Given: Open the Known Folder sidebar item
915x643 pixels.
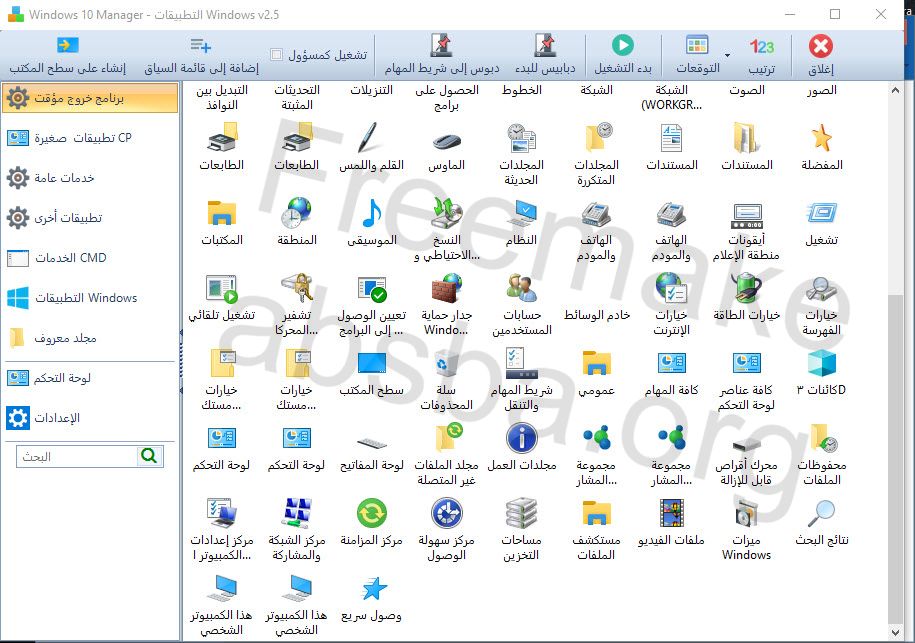Looking at the screenshot, I should pos(90,338).
